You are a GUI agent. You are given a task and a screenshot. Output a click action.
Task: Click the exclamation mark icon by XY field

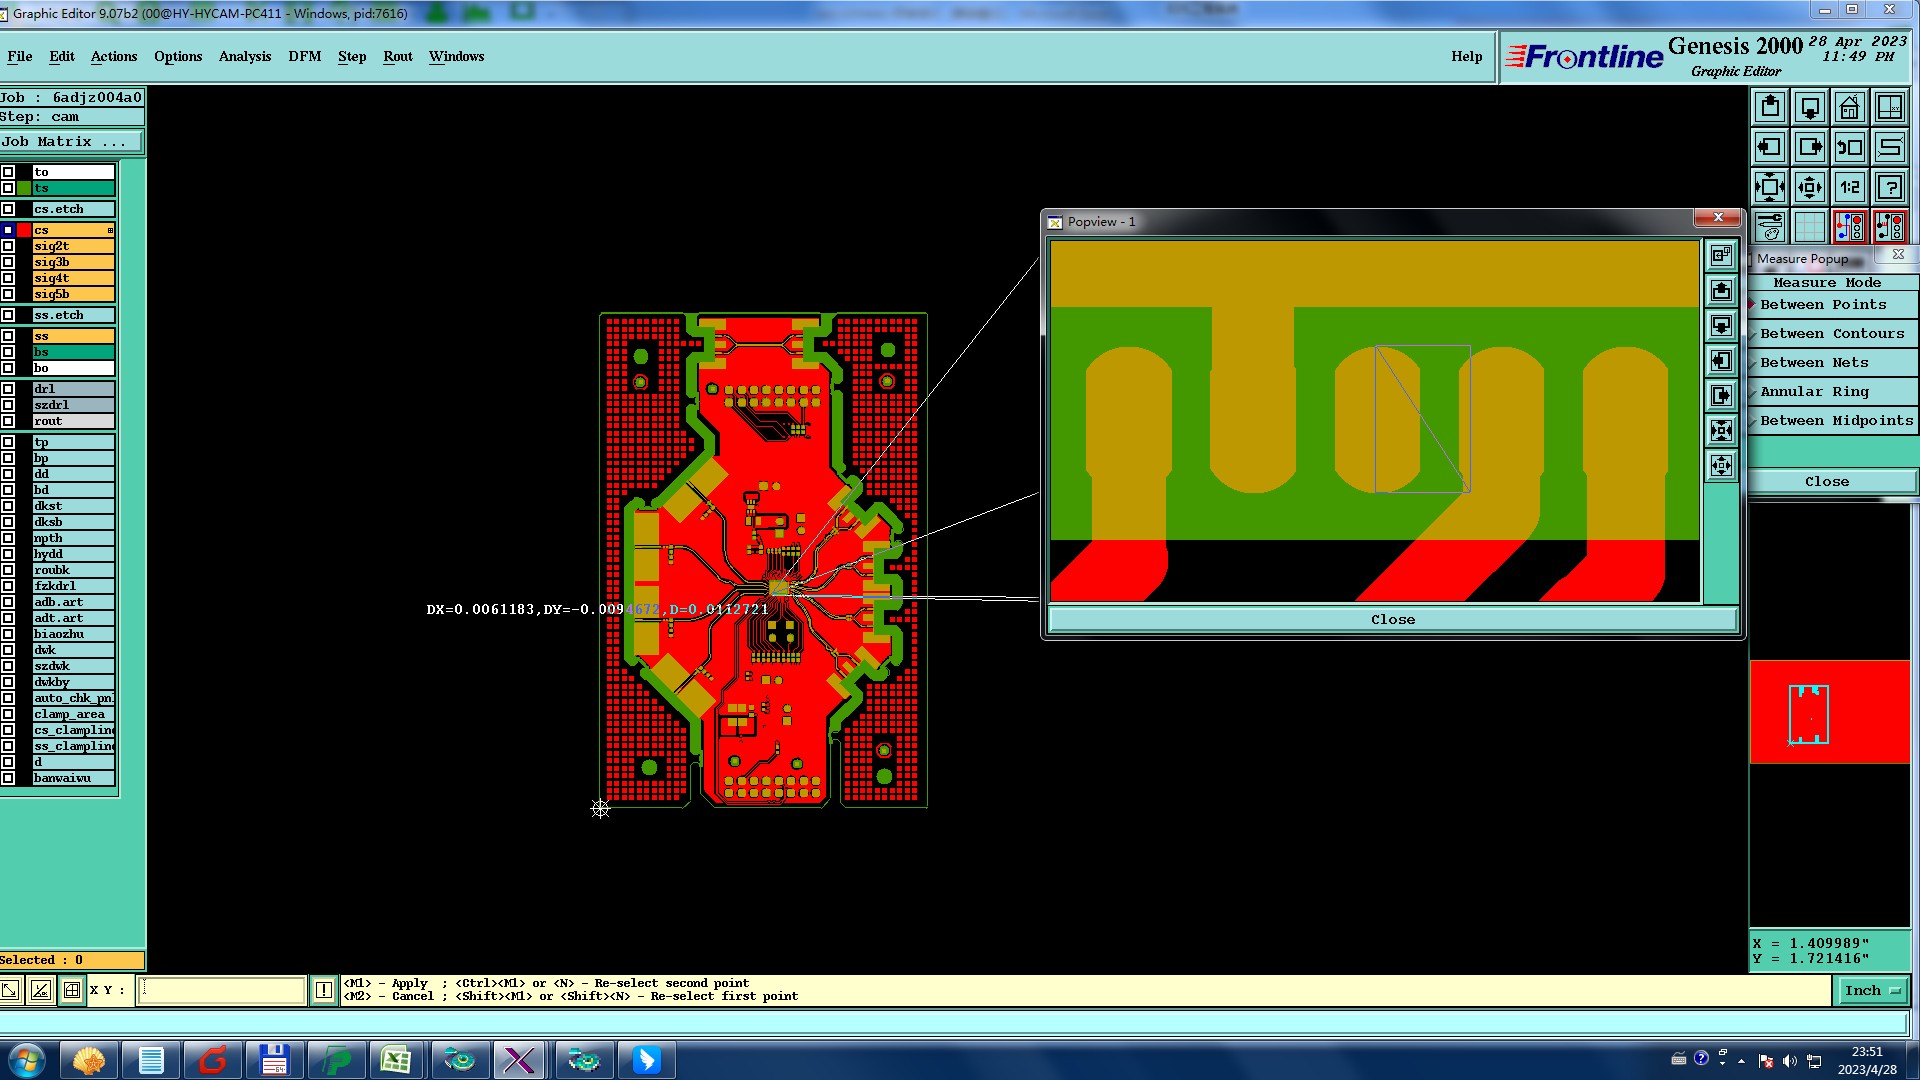click(x=324, y=990)
